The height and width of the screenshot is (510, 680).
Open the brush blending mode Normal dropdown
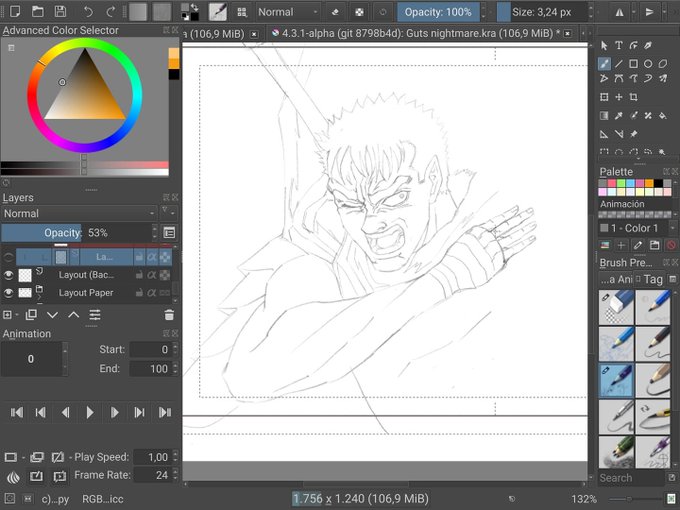pos(288,12)
